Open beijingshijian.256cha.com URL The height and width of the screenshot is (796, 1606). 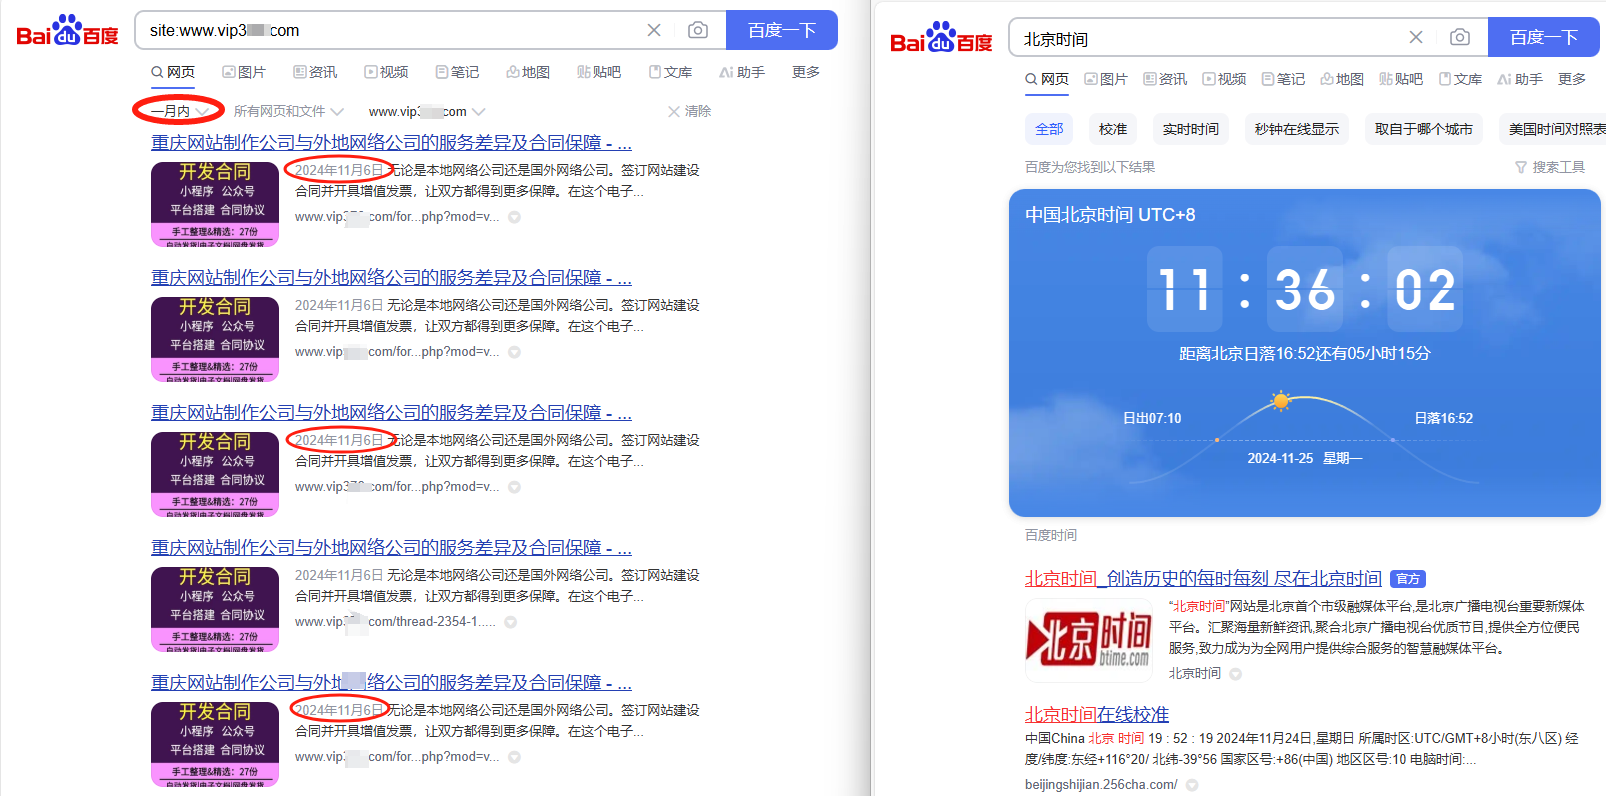(x=1101, y=785)
